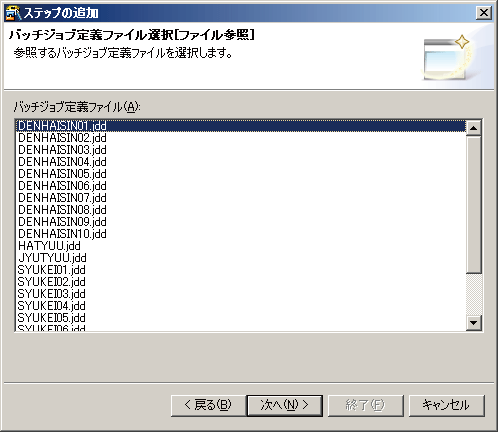Select the DENHAISIN08.jdd file
Image resolution: width=498 pixels, height=432 pixels.
pyautogui.click(x=241, y=210)
